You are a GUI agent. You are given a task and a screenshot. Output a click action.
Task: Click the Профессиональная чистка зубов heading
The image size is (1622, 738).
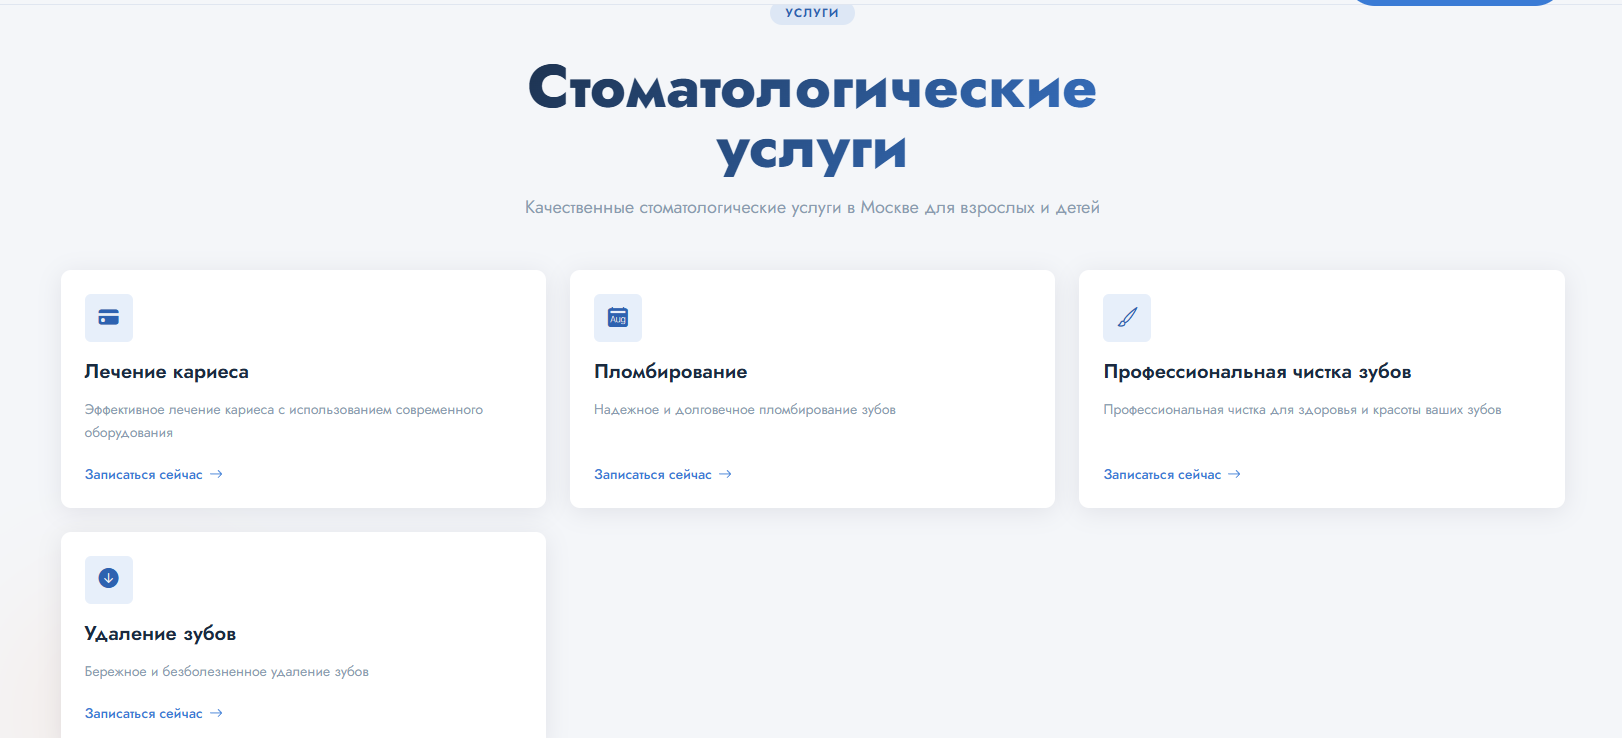(x=1257, y=372)
